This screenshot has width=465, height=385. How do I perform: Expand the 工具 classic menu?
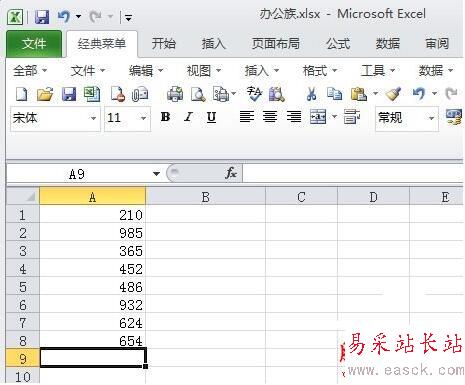[378, 71]
